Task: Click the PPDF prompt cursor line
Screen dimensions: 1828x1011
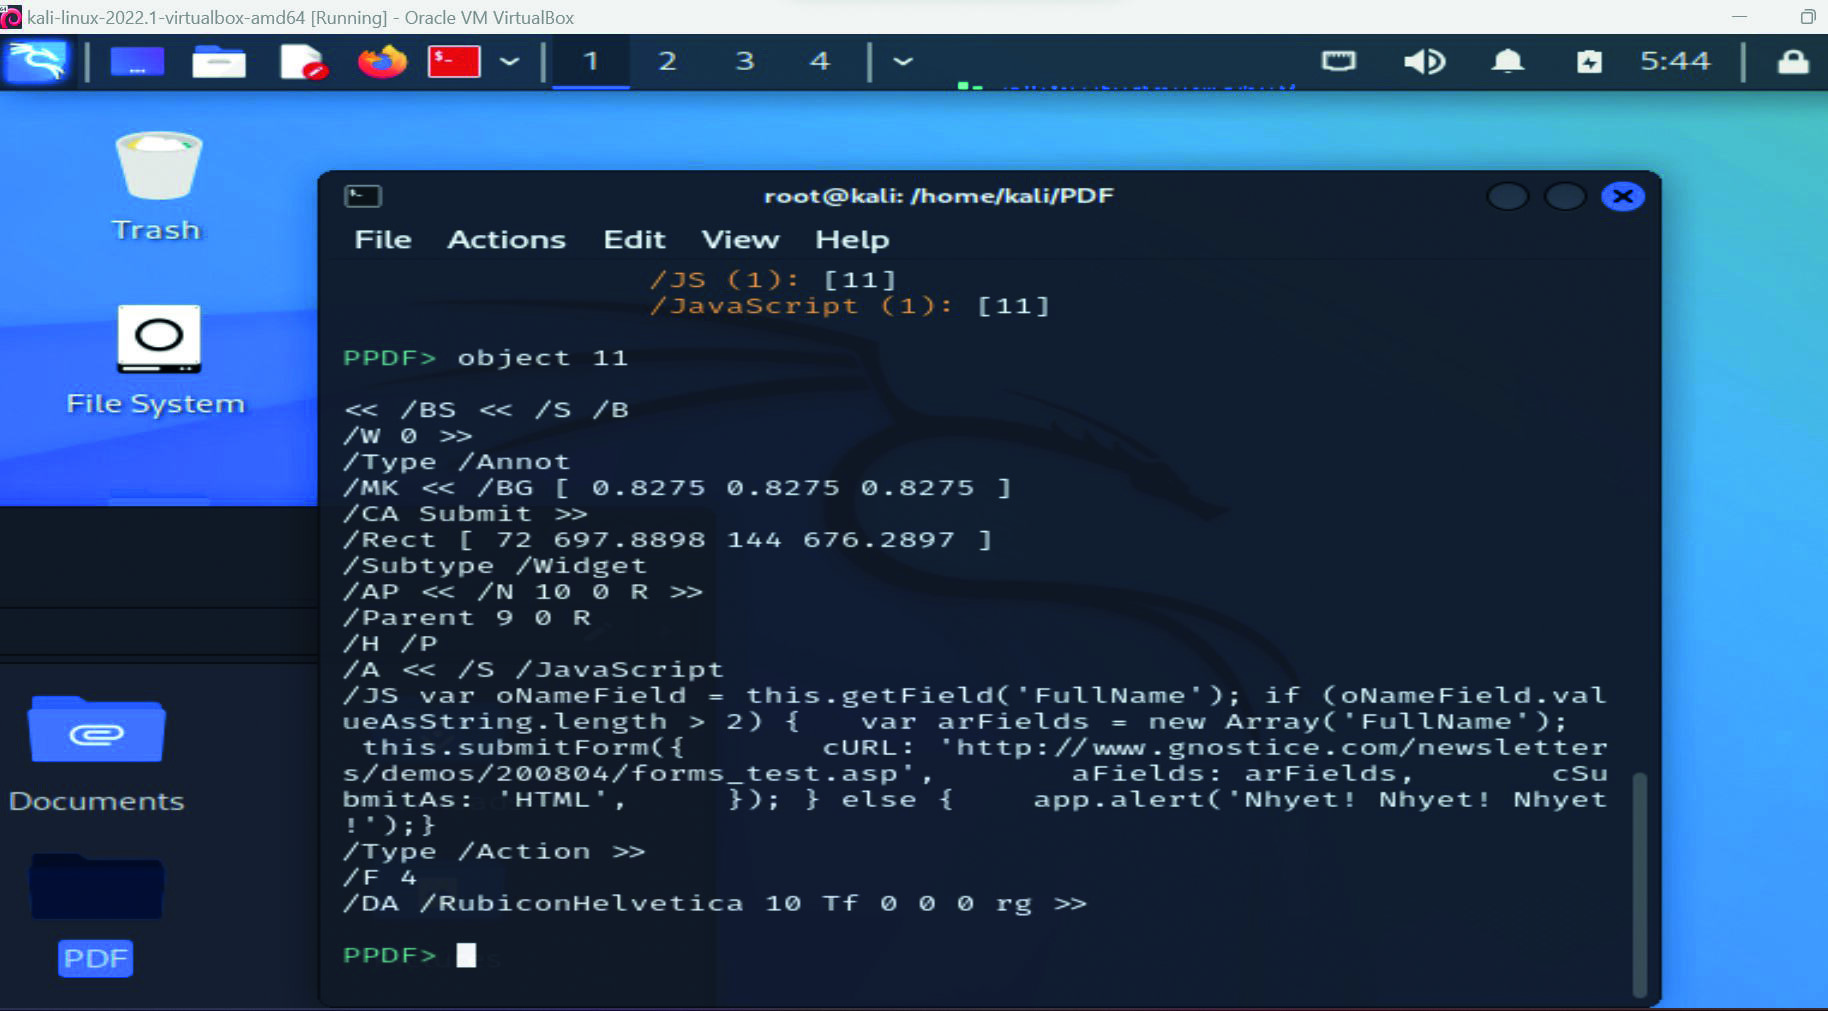Action: [410, 955]
